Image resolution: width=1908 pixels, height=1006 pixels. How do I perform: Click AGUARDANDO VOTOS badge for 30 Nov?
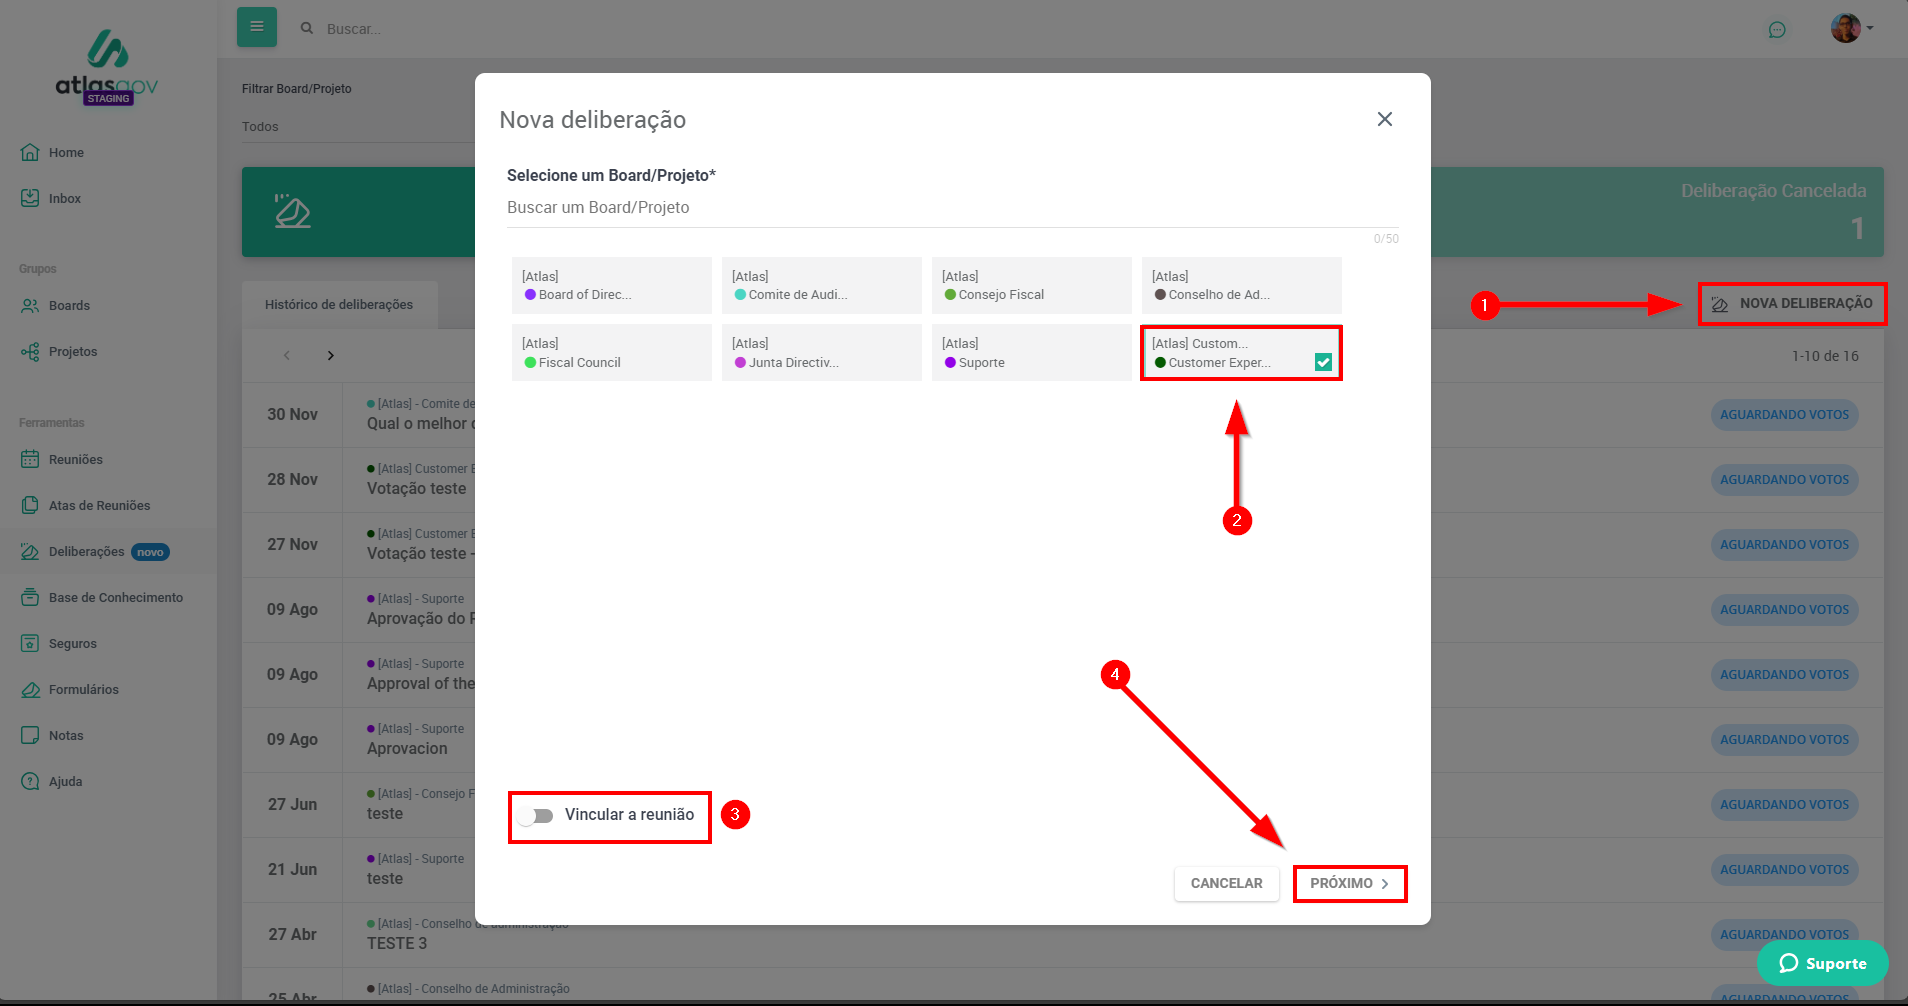pos(1785,415)
